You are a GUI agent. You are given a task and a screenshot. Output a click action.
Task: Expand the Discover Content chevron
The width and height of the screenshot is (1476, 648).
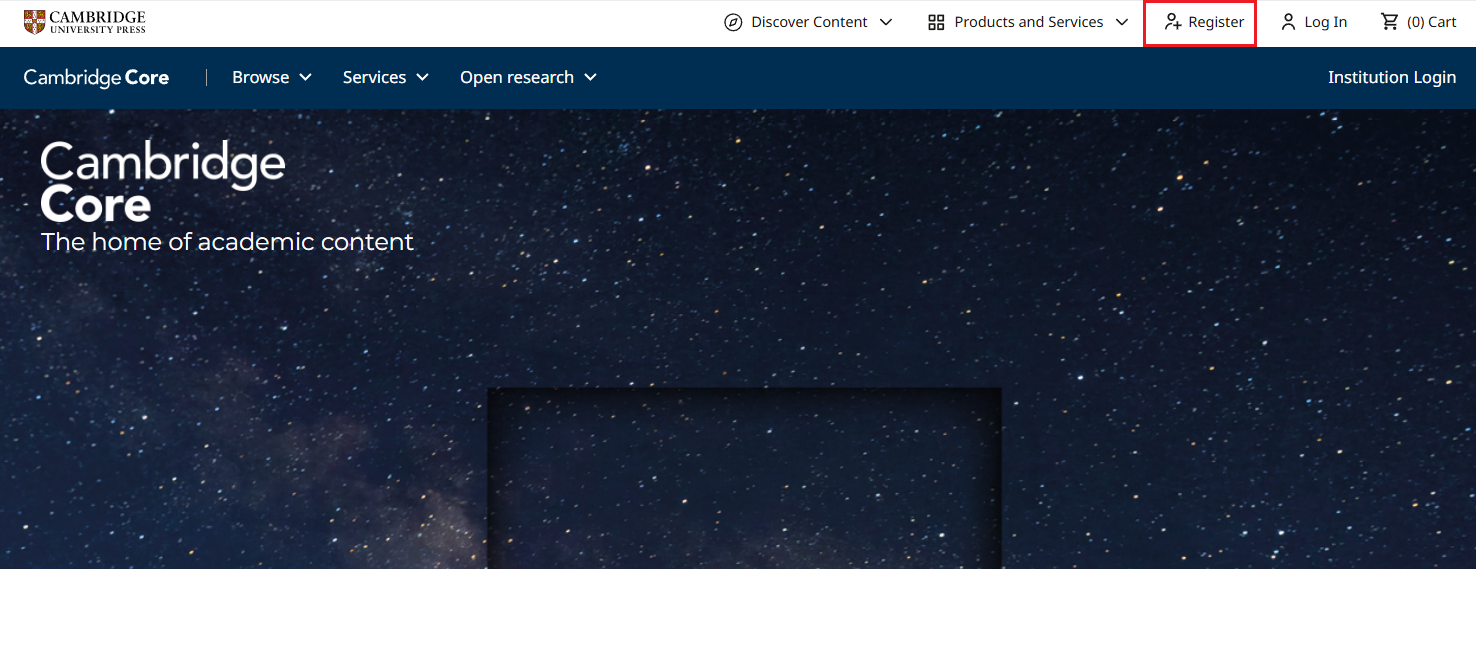885,22
